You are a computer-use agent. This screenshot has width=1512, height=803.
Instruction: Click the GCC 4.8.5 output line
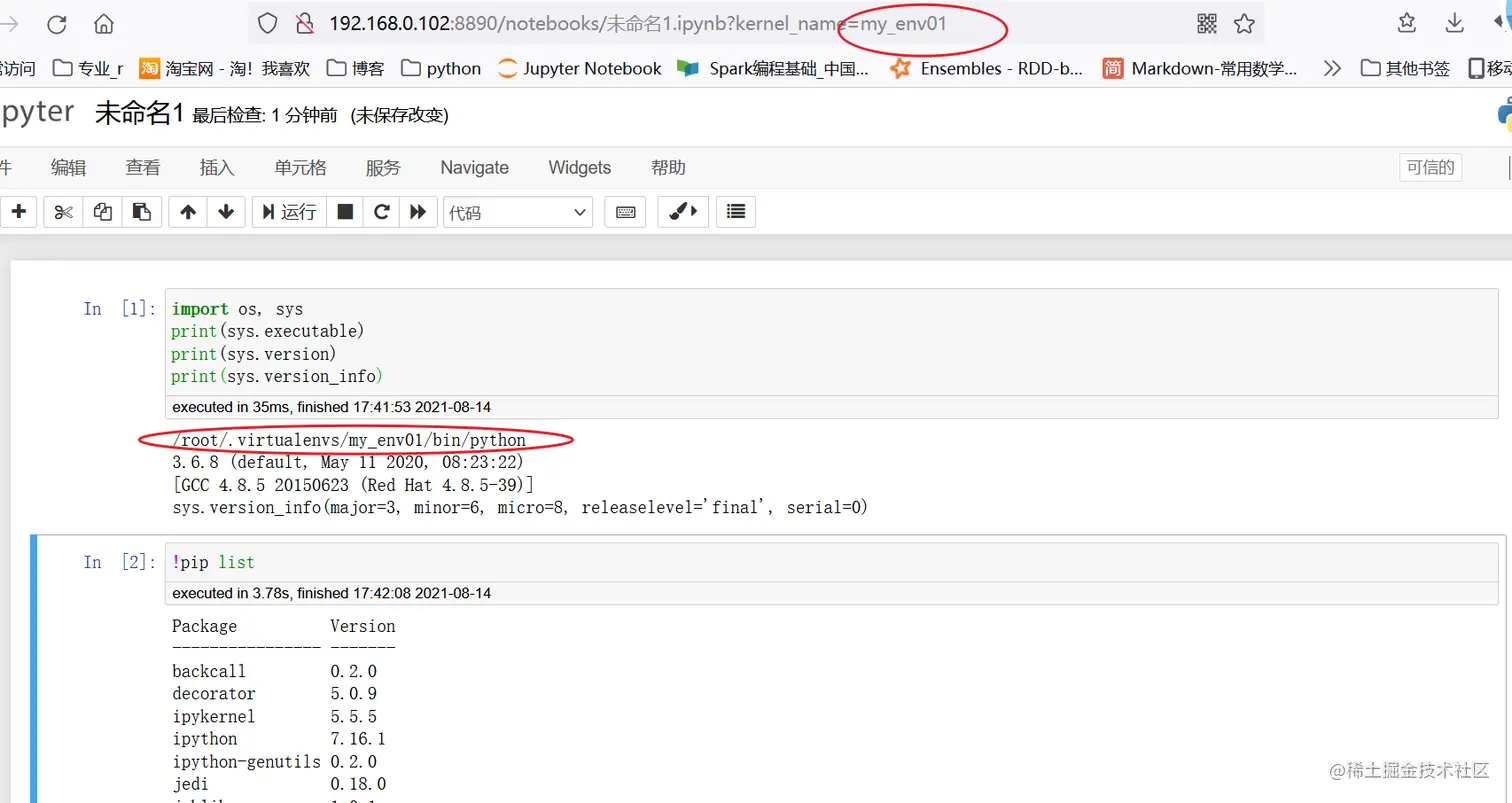(x=353, y=485)
